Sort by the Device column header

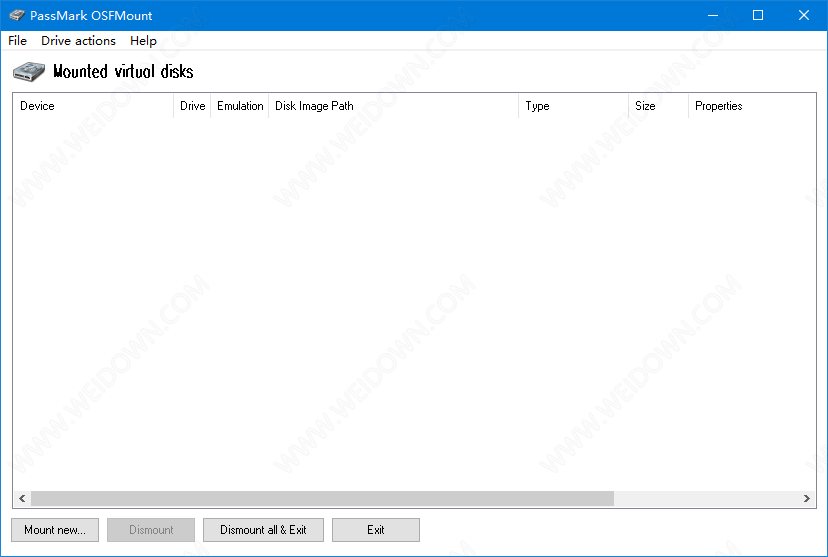(x=93, y=106)
